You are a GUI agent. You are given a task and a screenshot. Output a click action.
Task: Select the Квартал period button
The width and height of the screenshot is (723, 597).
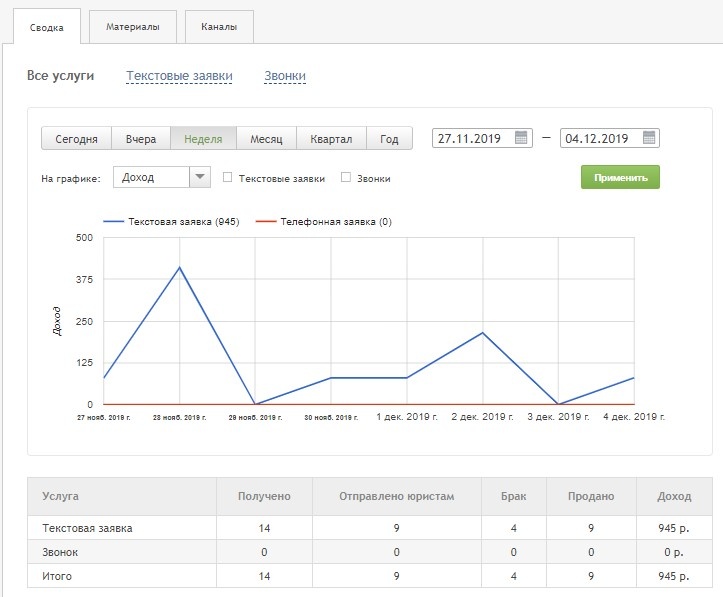pyautogui.click(x=331, y=139)
